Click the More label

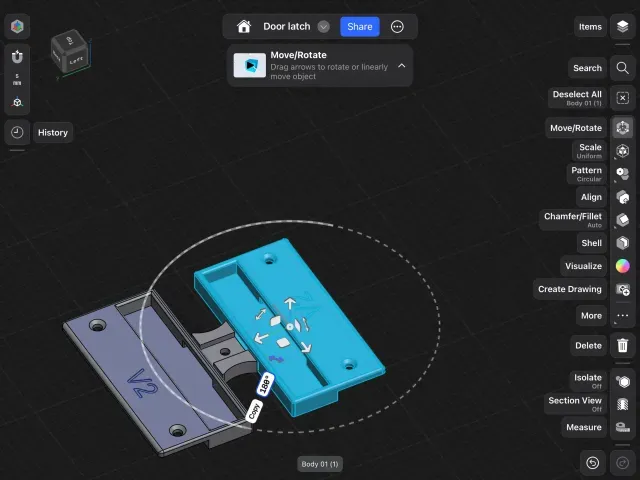tap(591, 316)
